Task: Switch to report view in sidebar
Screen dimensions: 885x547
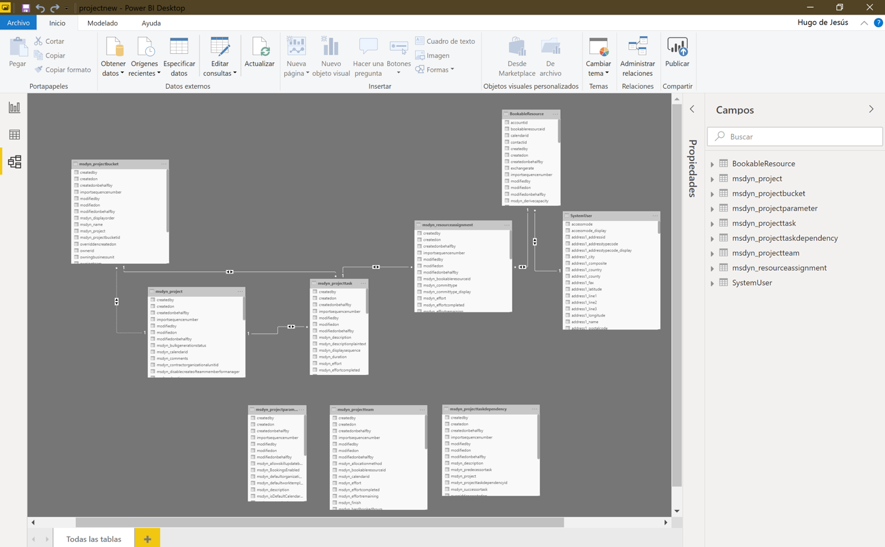Action: pos(15,107)
